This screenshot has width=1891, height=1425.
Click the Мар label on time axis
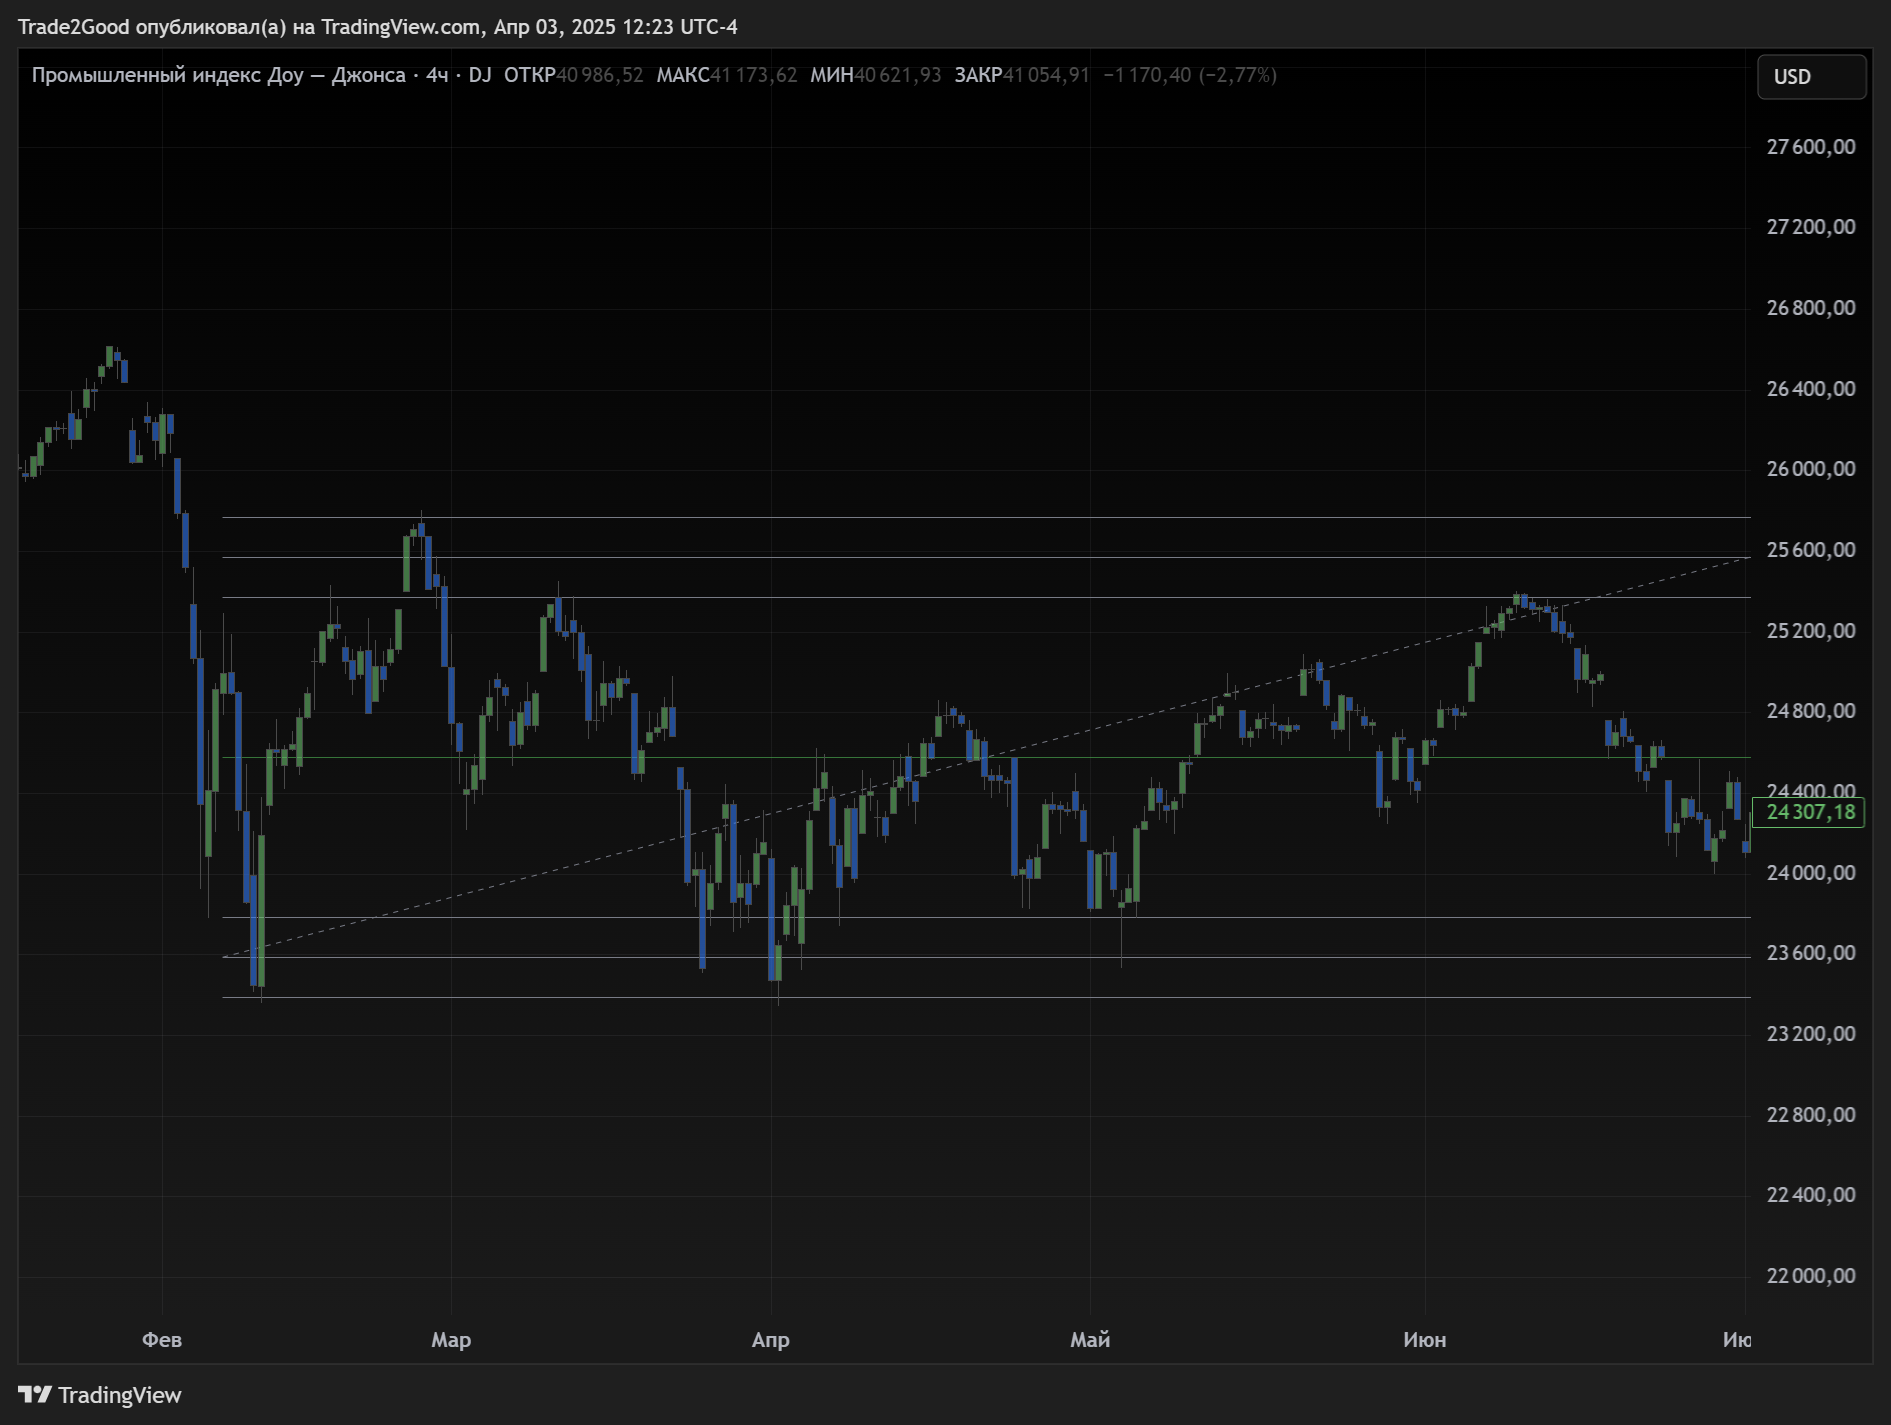click(x=451, y=1339)
